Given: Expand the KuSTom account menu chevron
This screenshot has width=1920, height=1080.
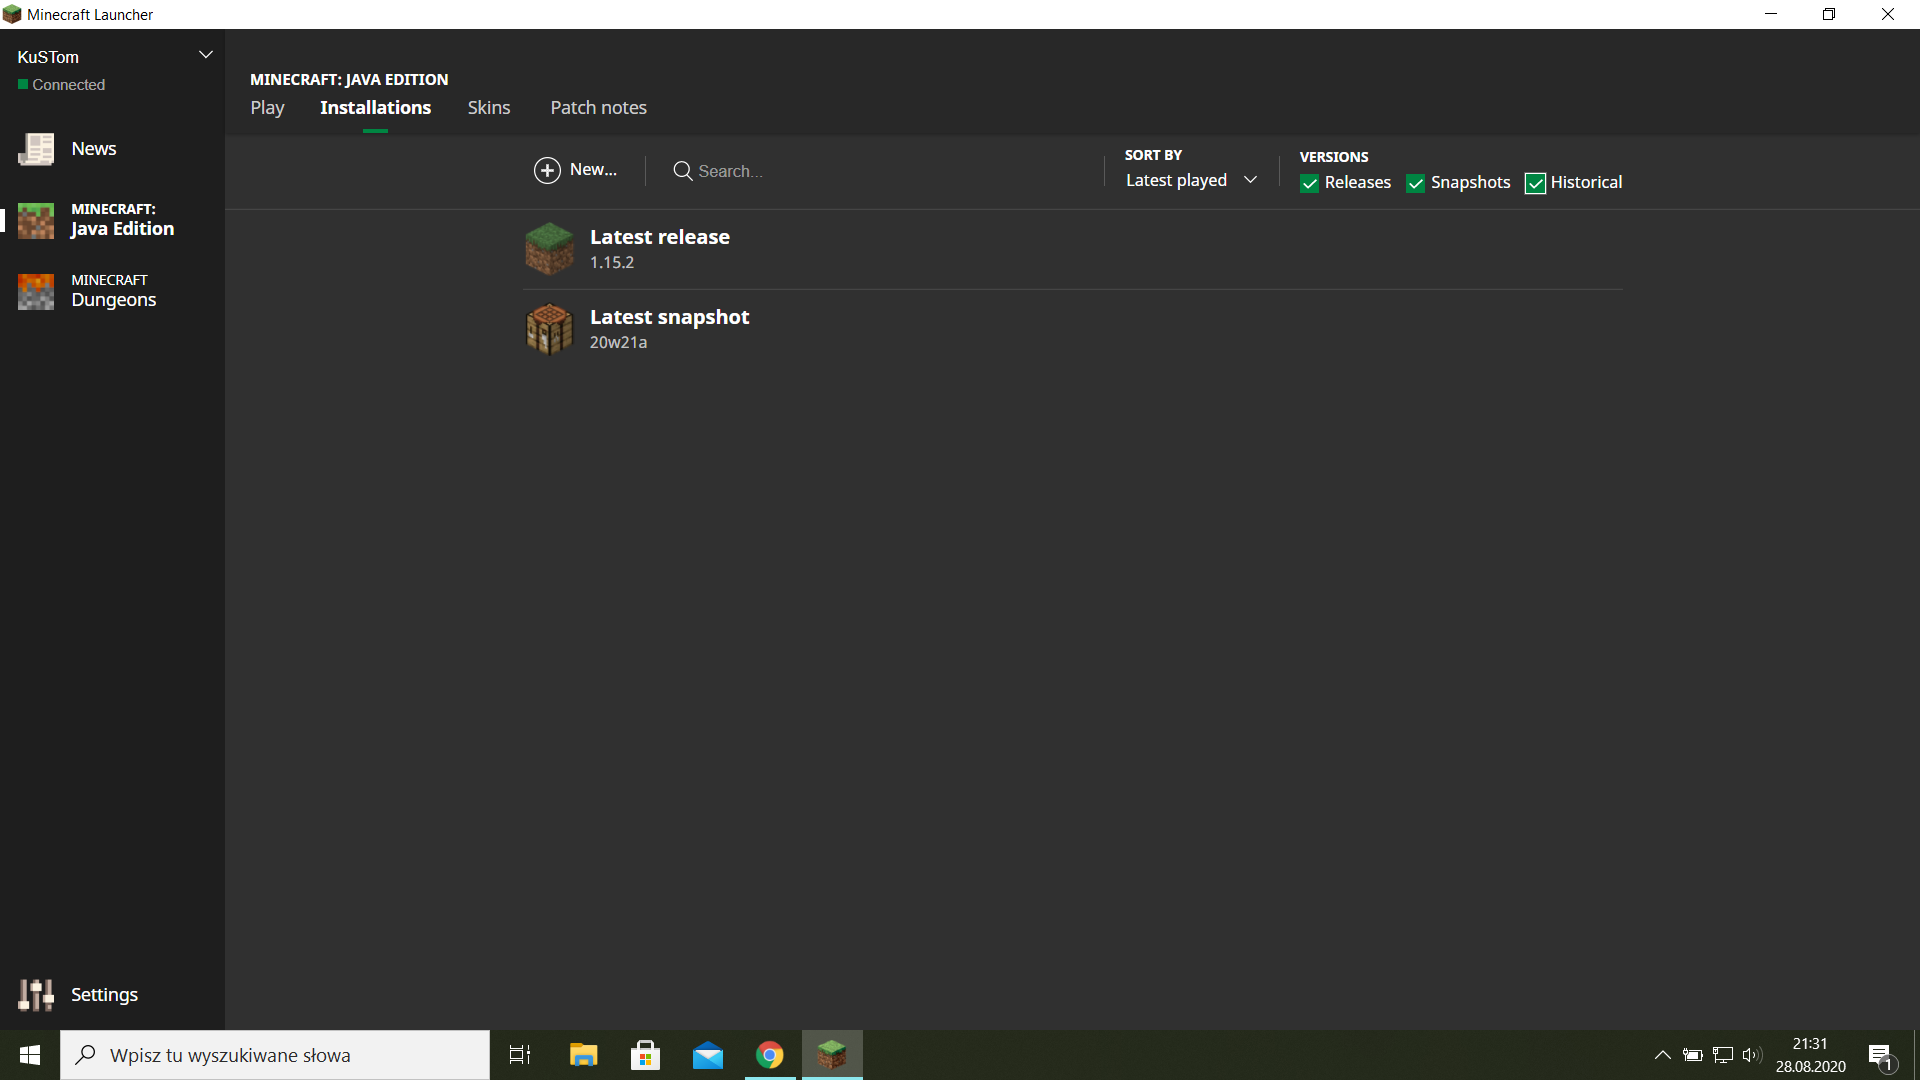Looking at the screenshot, I should point(206,55).
